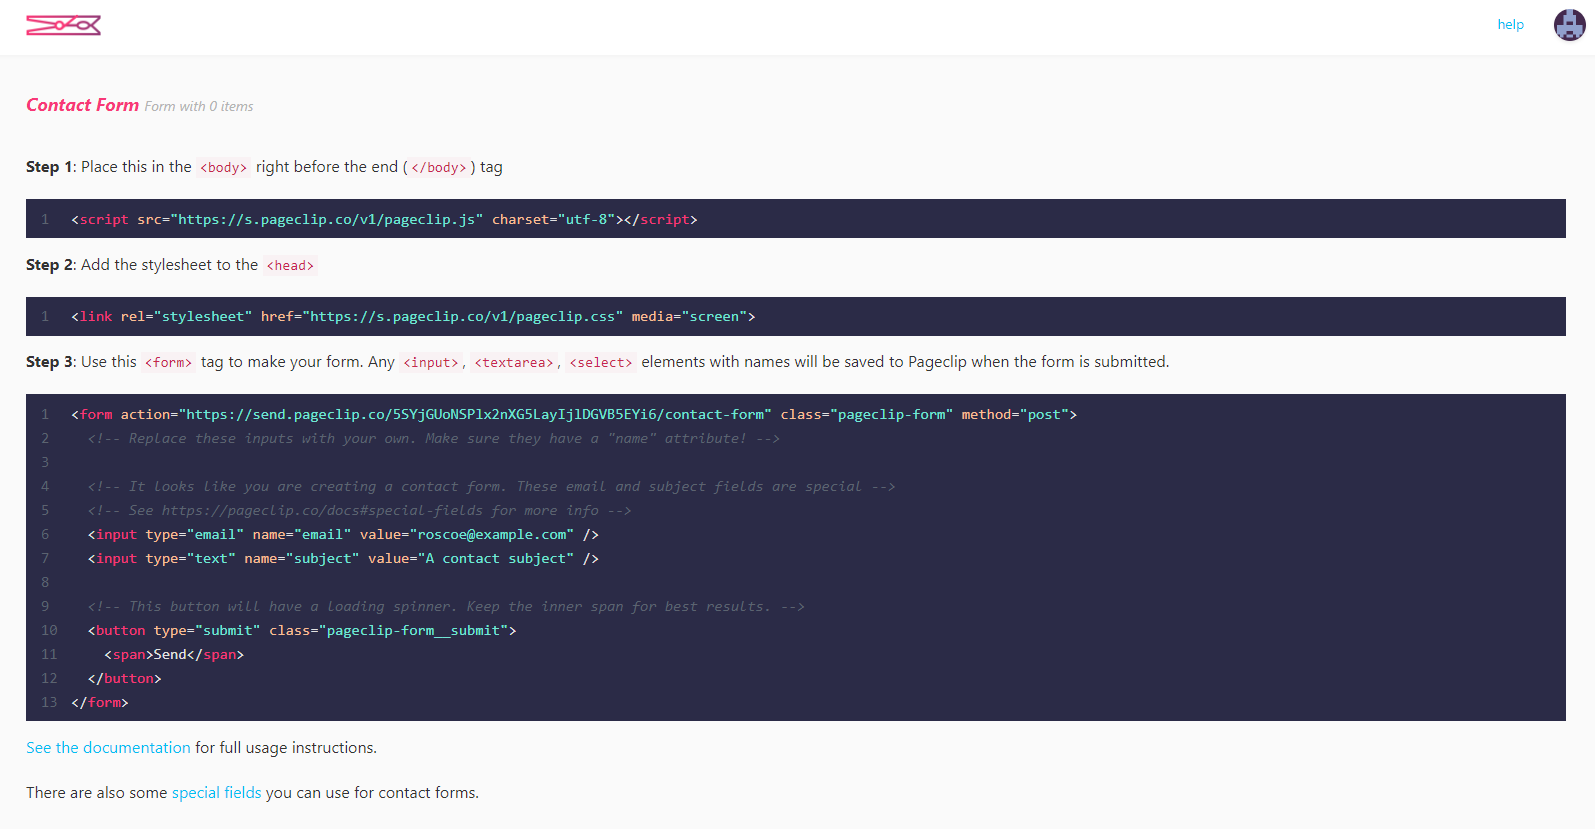Screen dimensions: 1595x829
Task: Click the button type submit code line
Action: (302, 631)
